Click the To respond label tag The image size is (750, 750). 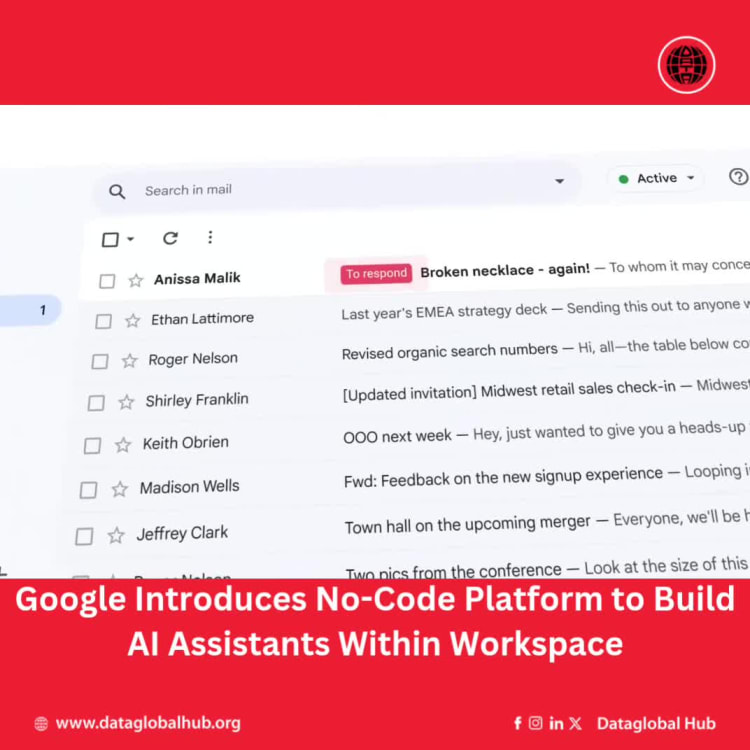click(376, 274)
